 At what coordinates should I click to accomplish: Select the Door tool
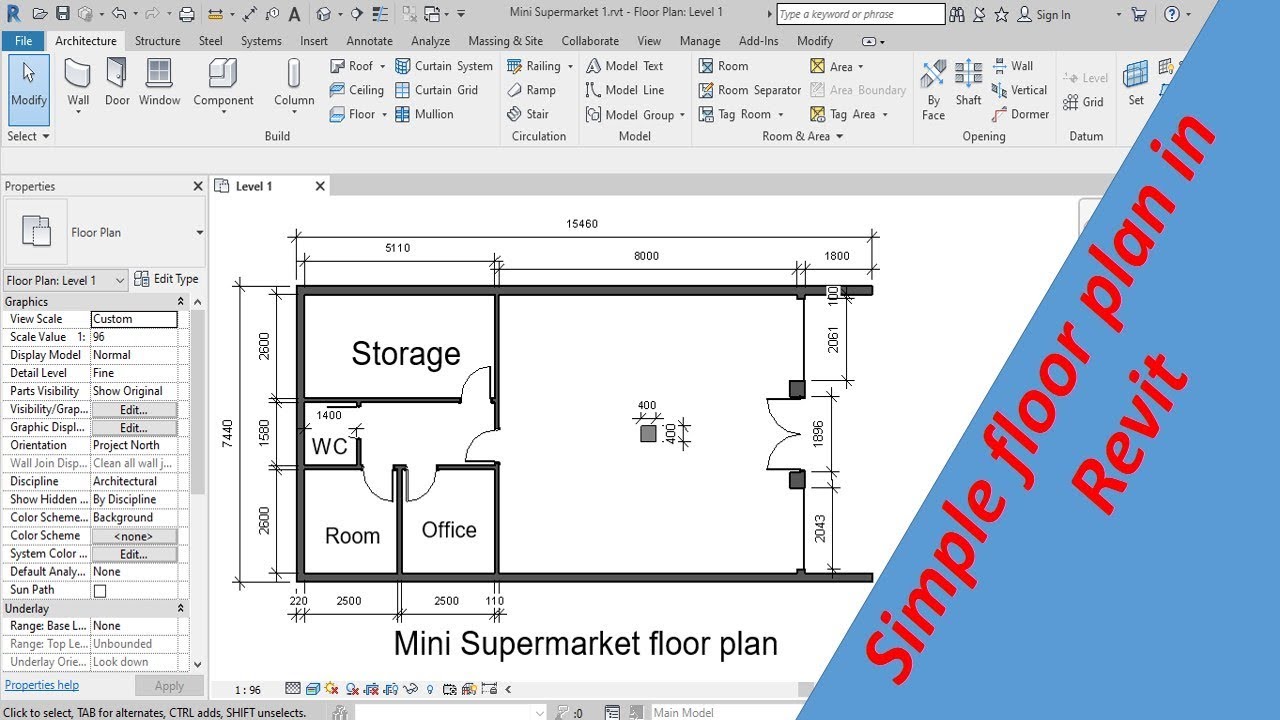(117, 84)
